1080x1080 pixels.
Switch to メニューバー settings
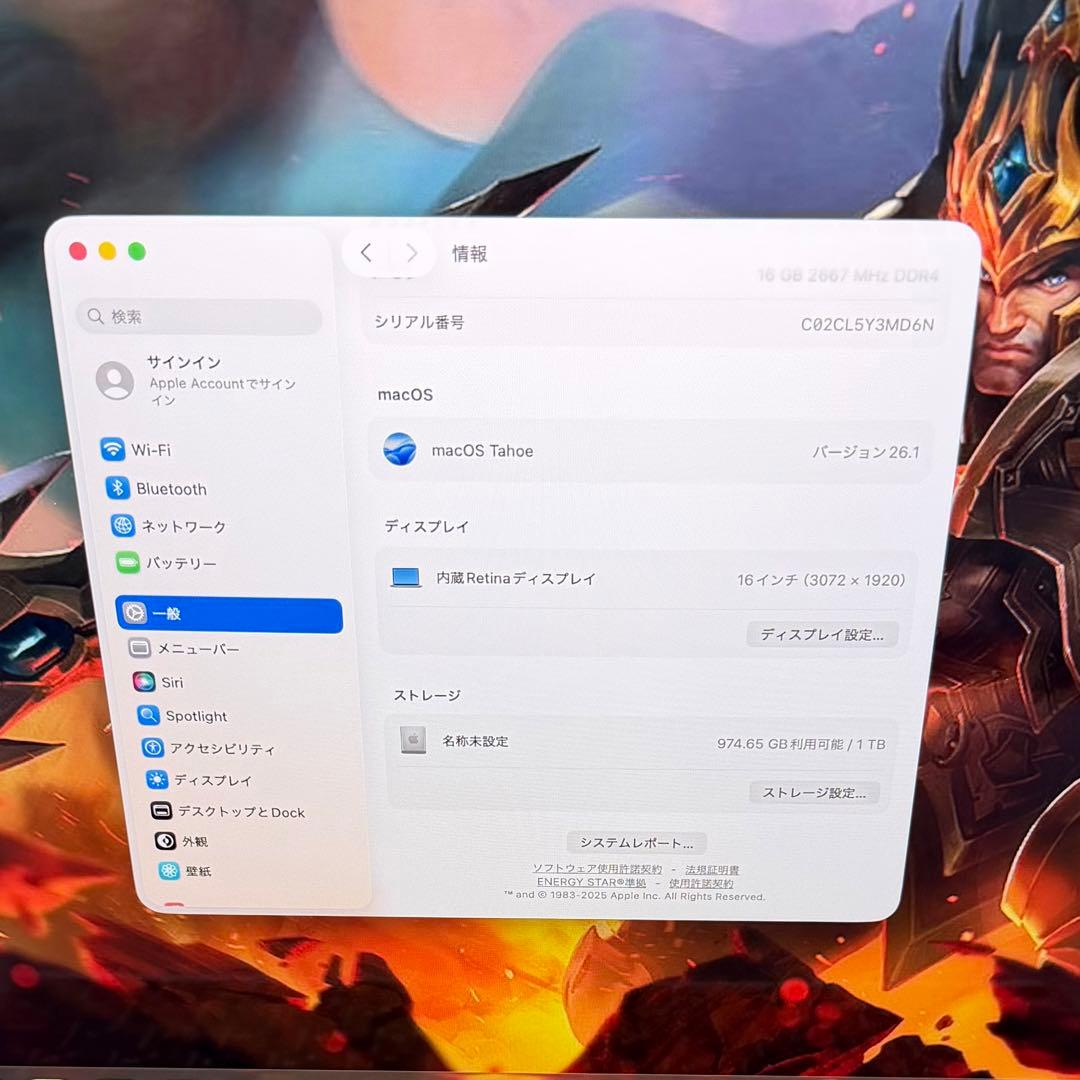point(197,648)
